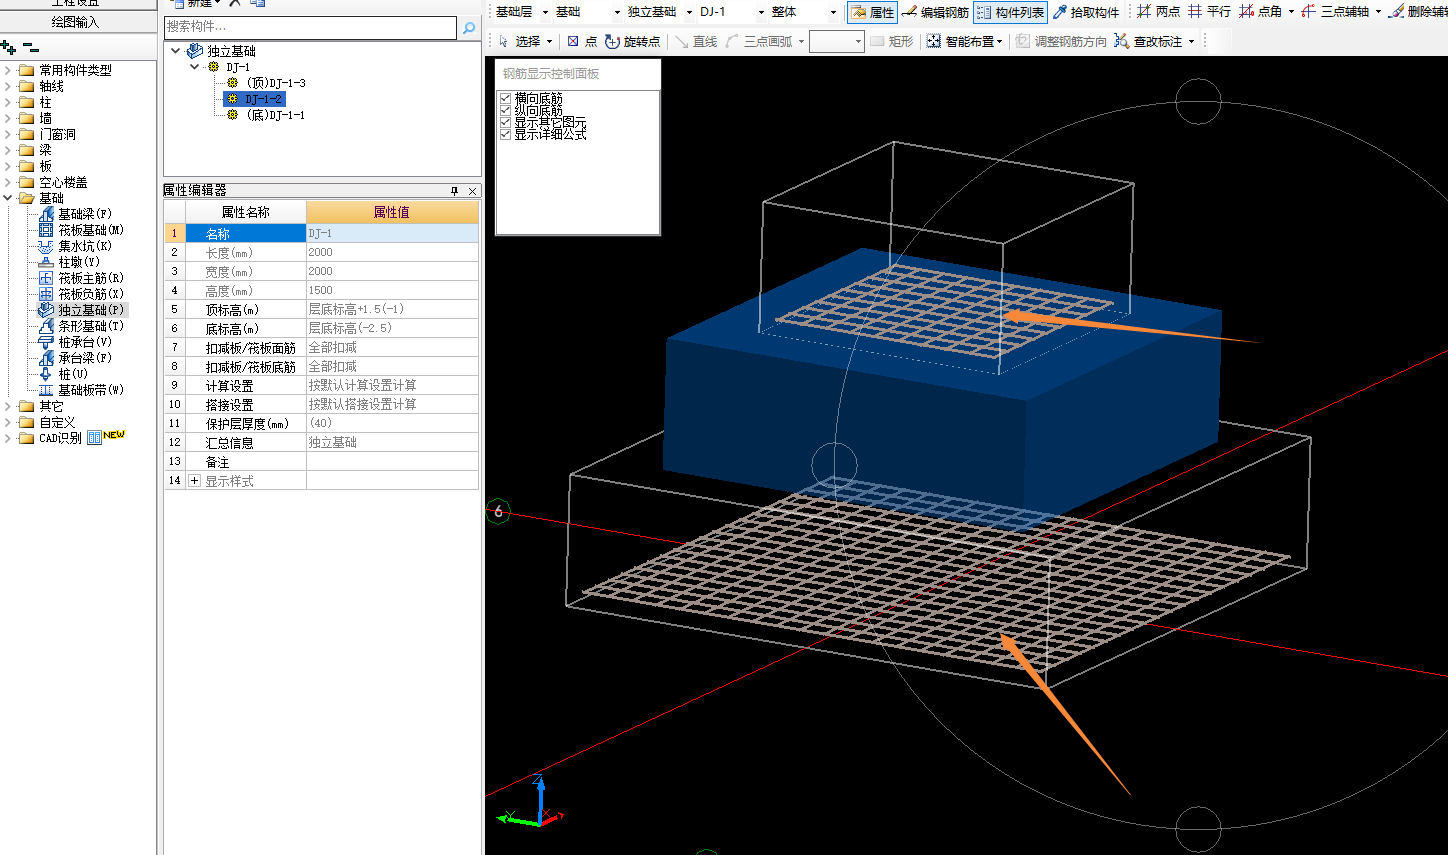
Task: Toggle 显示详细公式 checkbox
Action: coord(505,134)
